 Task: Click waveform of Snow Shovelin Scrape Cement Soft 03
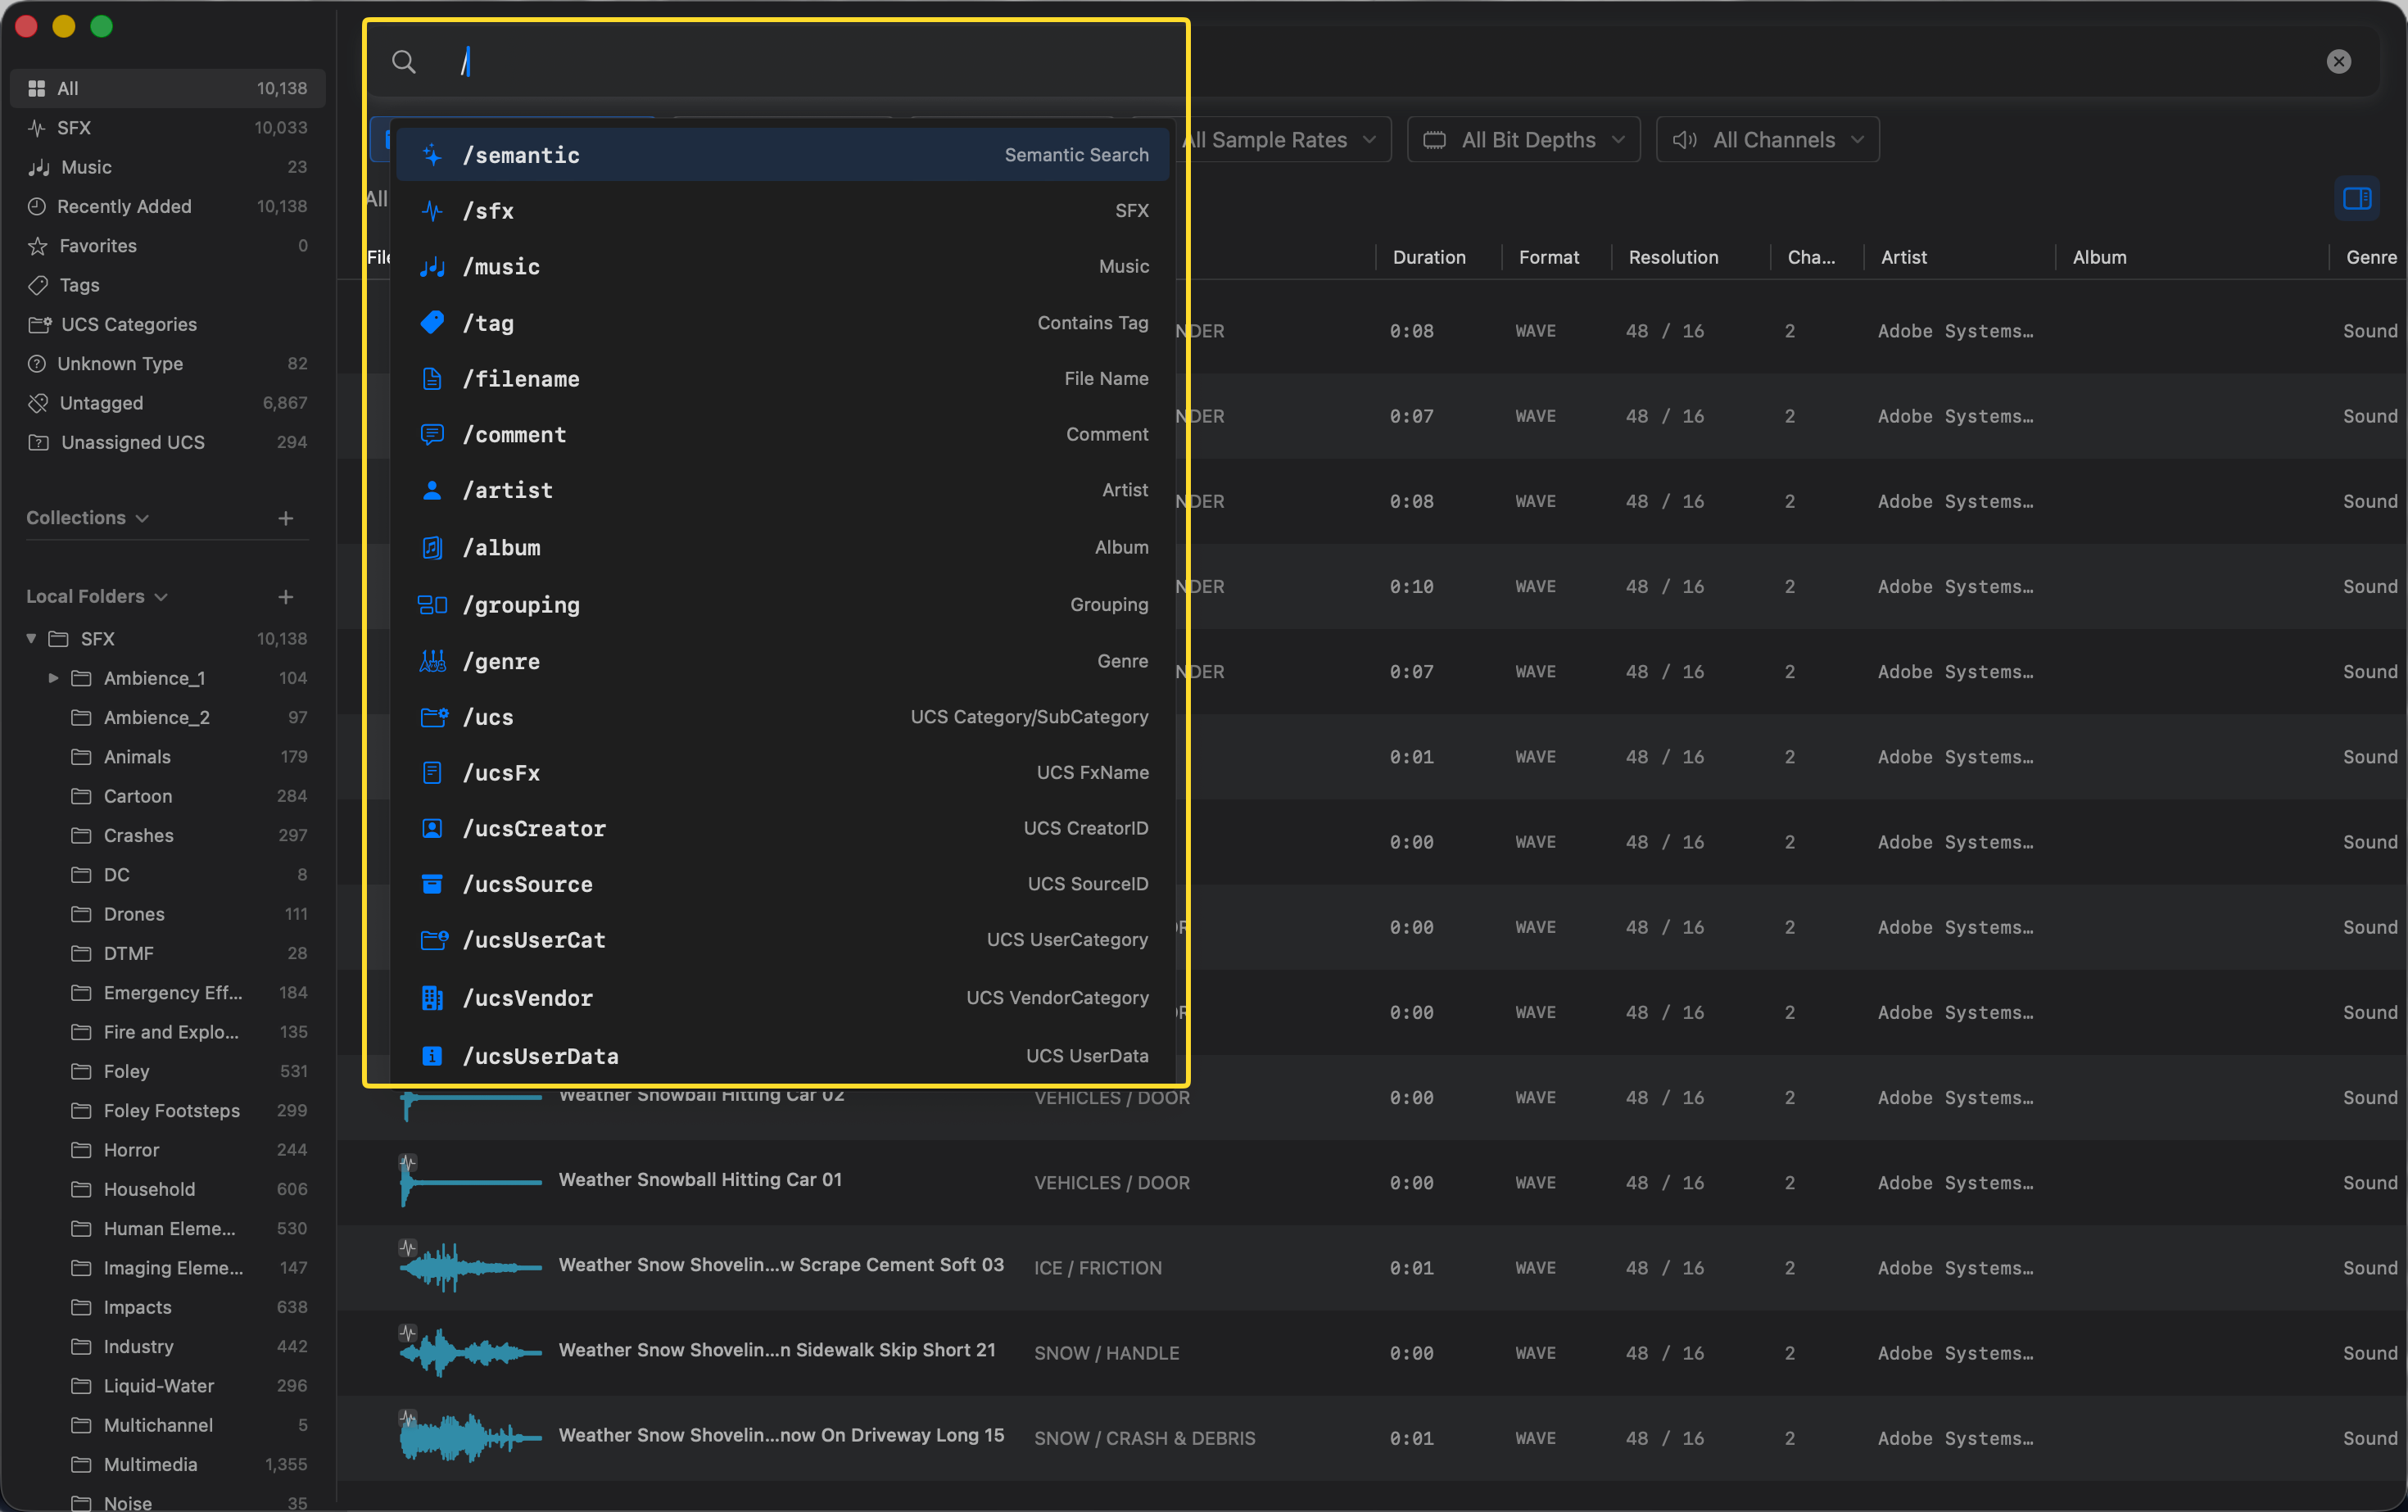coord(470,1267)
